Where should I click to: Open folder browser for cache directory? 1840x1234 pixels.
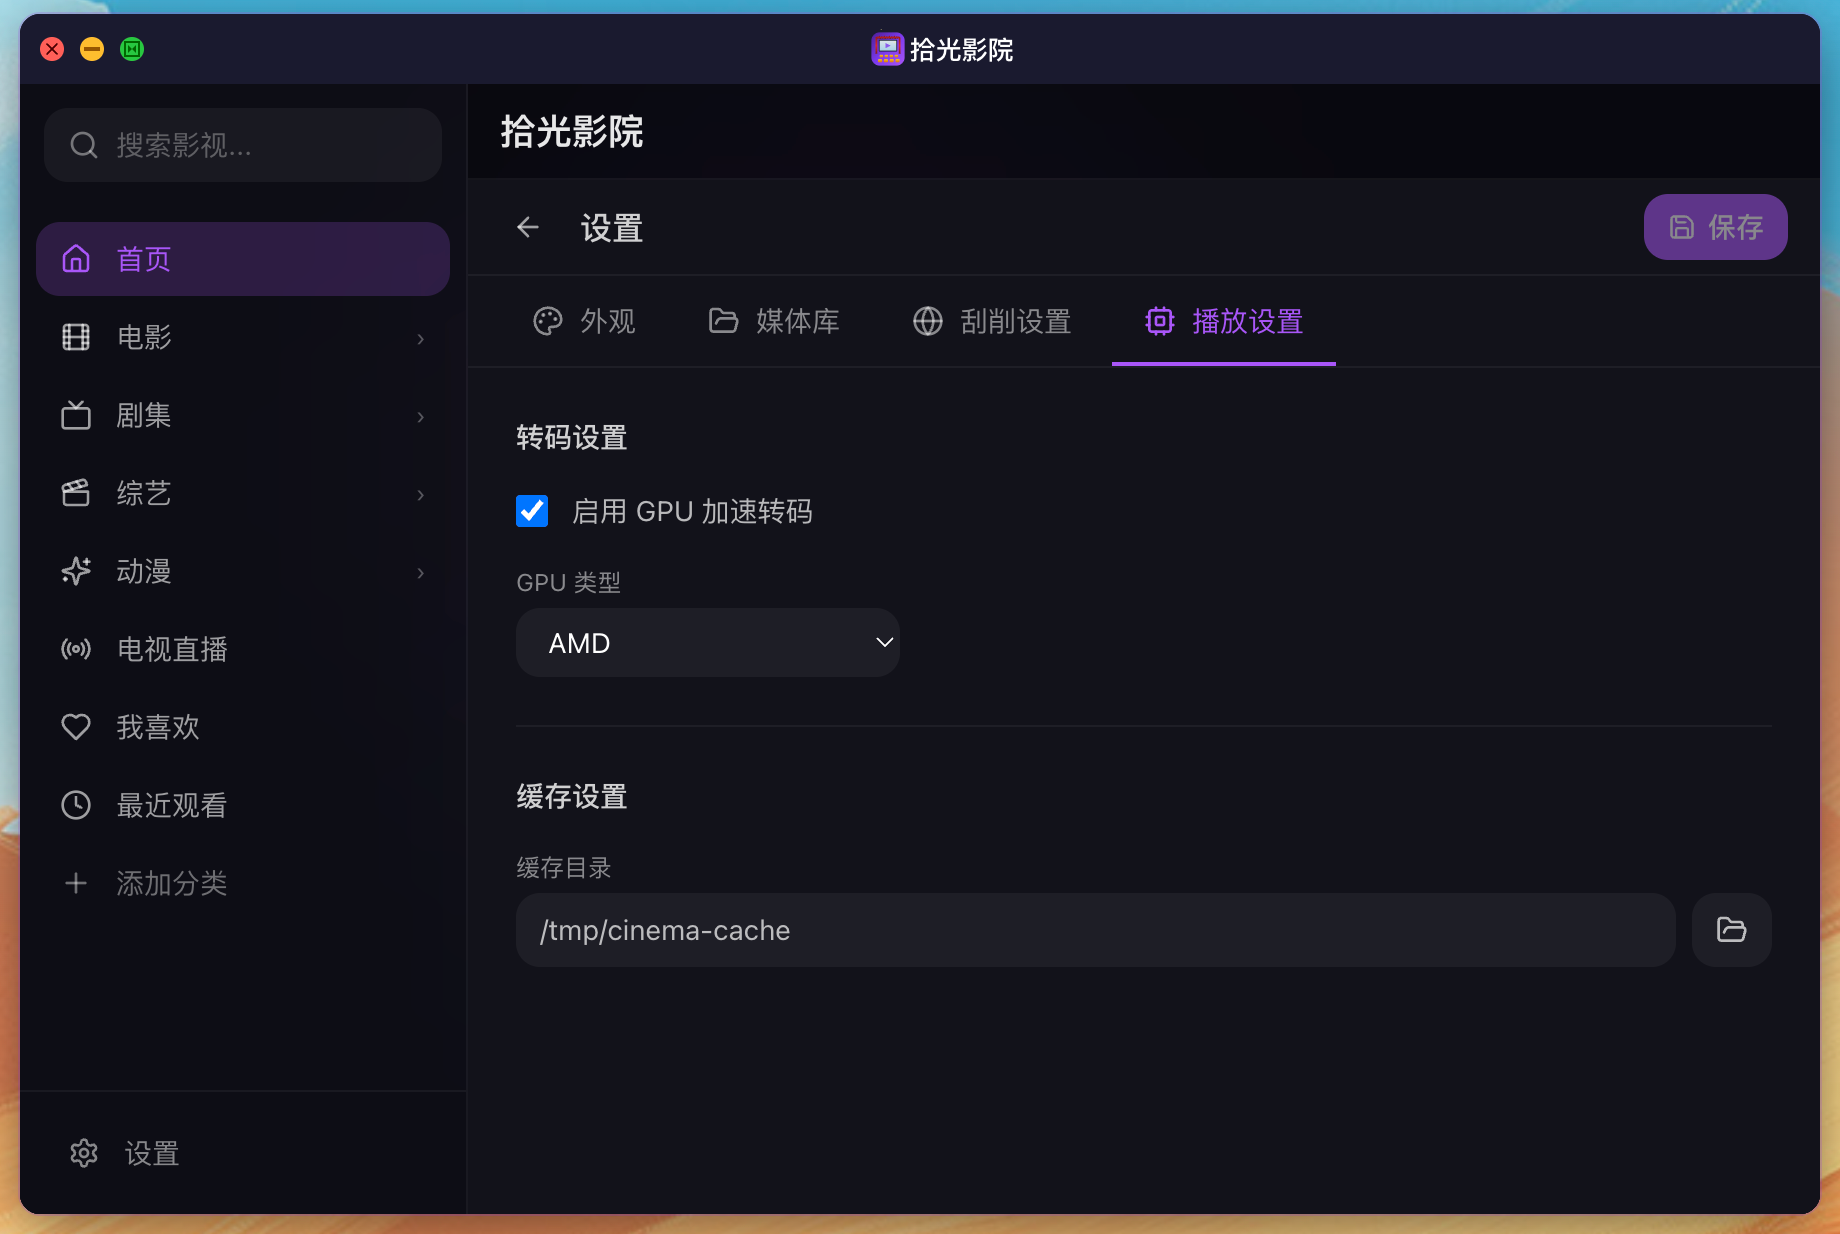click(x=1731, y=930)
